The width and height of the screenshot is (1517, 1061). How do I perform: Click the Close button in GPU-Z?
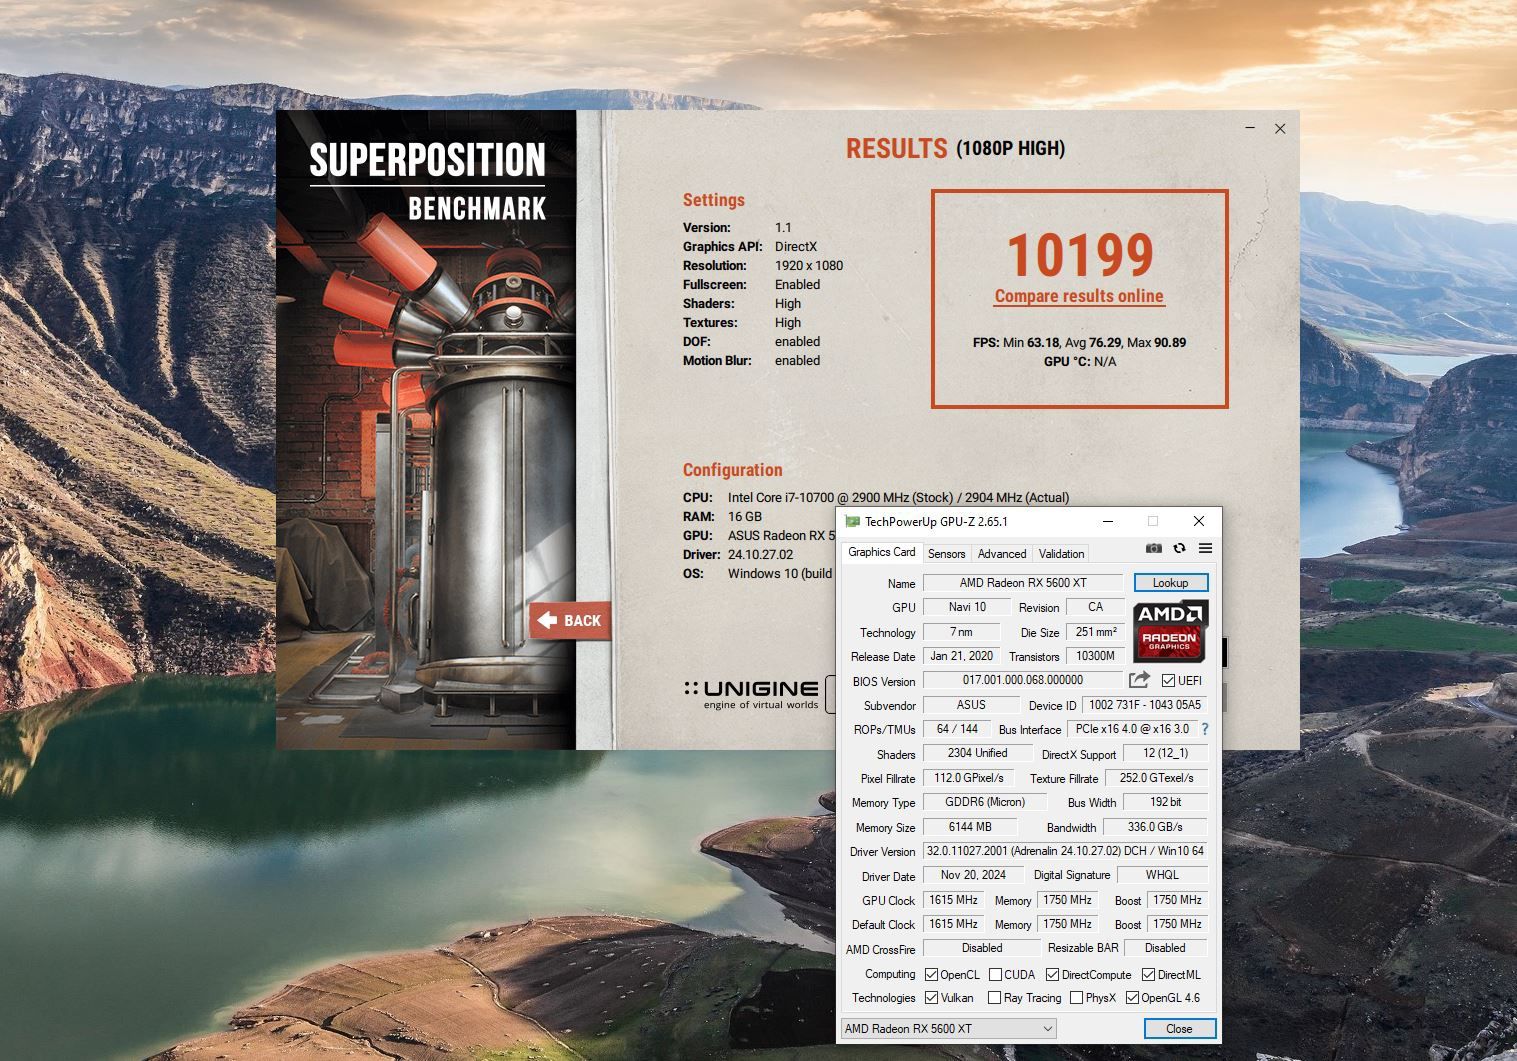[x=1179, y=1028]
